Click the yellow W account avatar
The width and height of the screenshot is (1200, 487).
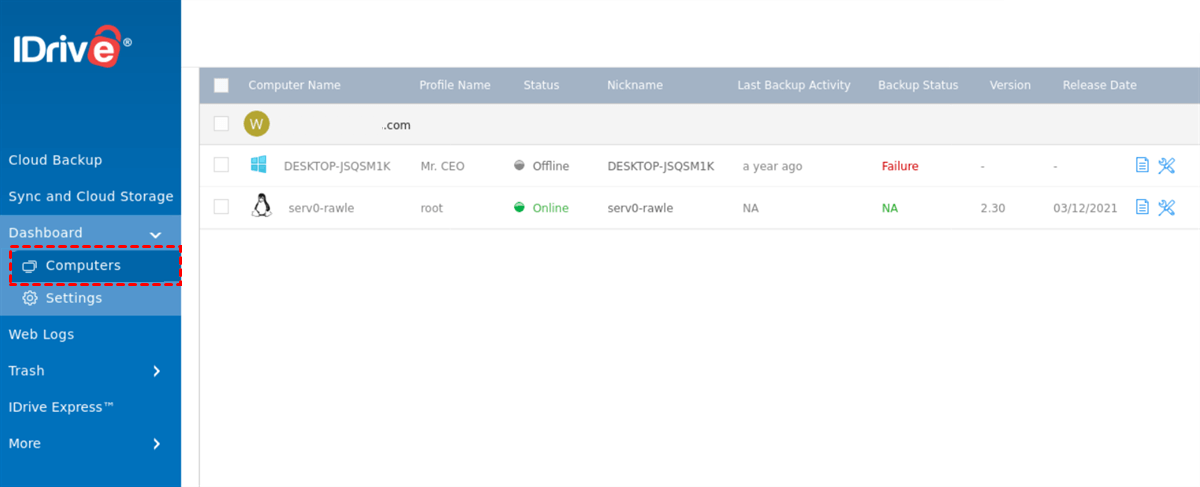pos(257,124)
